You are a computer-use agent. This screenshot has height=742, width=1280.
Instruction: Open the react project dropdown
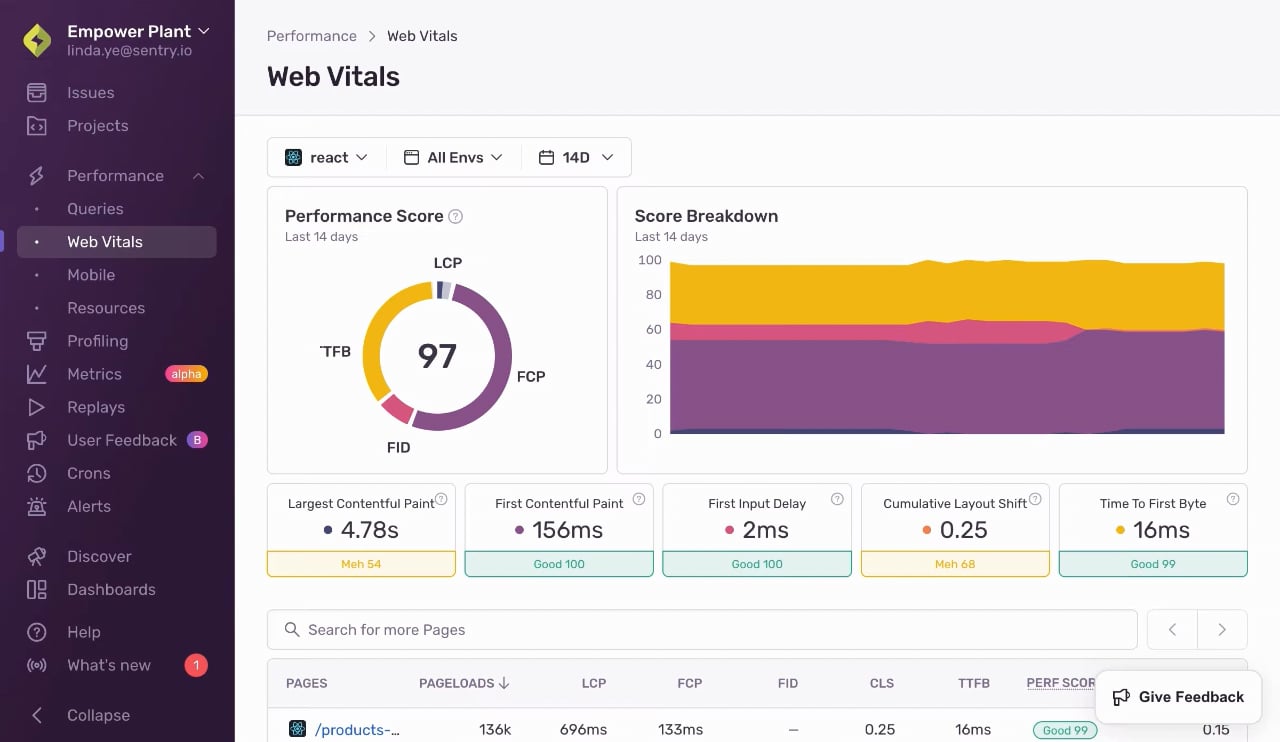pos(327,157)
